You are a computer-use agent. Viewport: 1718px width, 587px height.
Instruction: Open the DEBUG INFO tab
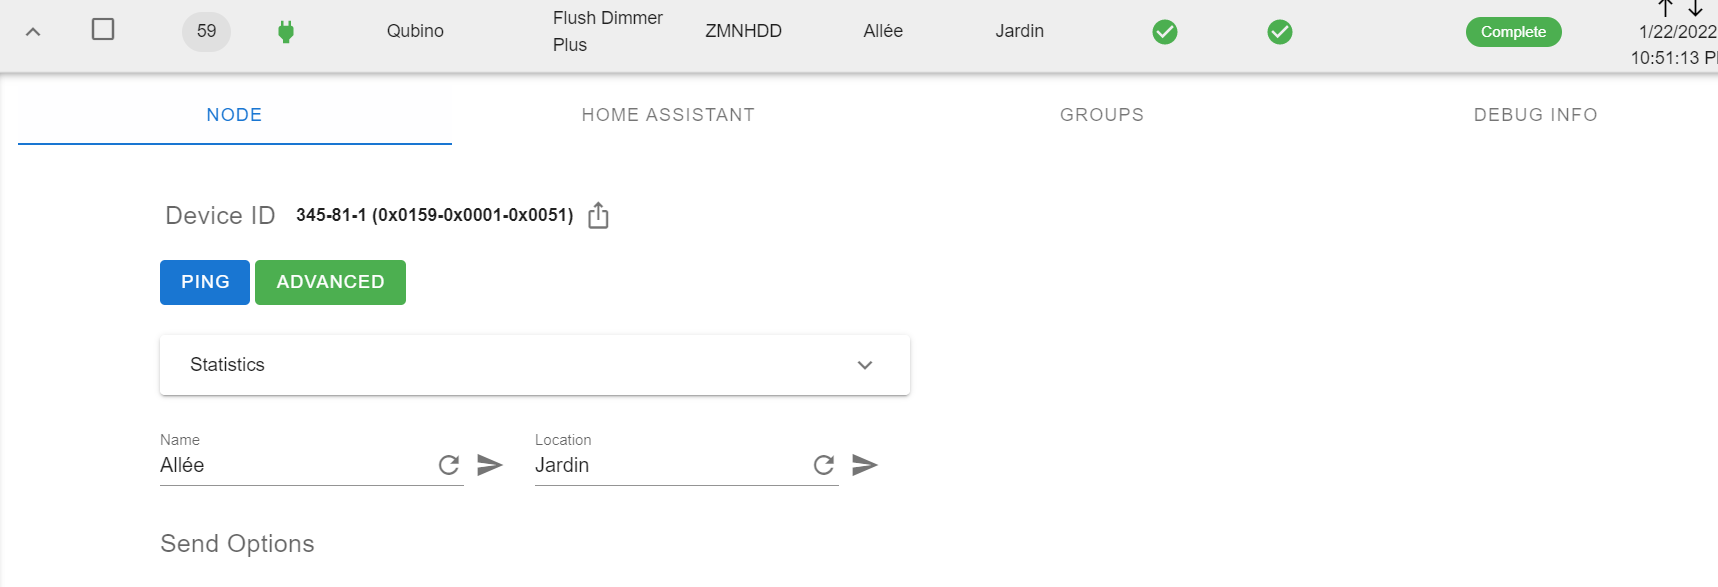pyautogui.click(x=1535, y=114)
